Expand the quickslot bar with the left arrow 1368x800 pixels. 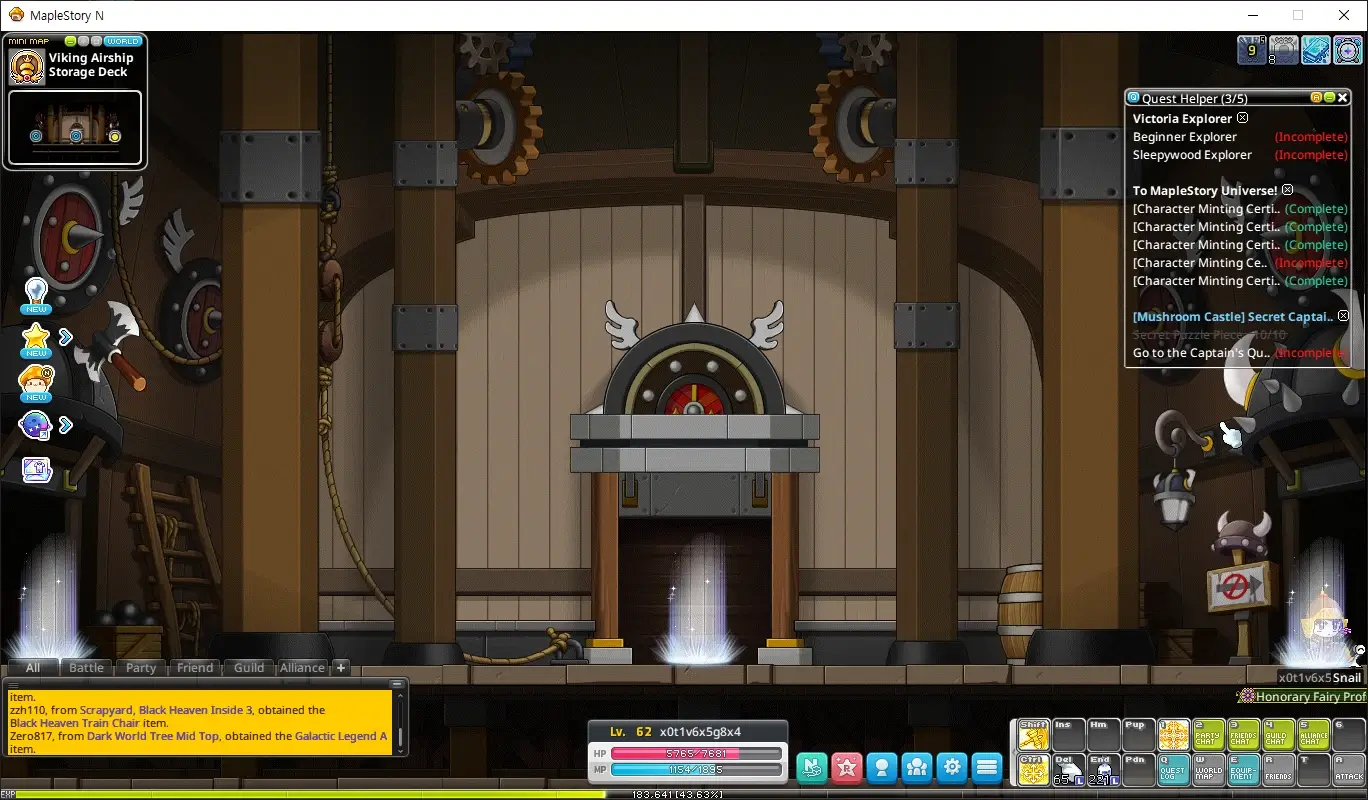tap(1012, 751)
